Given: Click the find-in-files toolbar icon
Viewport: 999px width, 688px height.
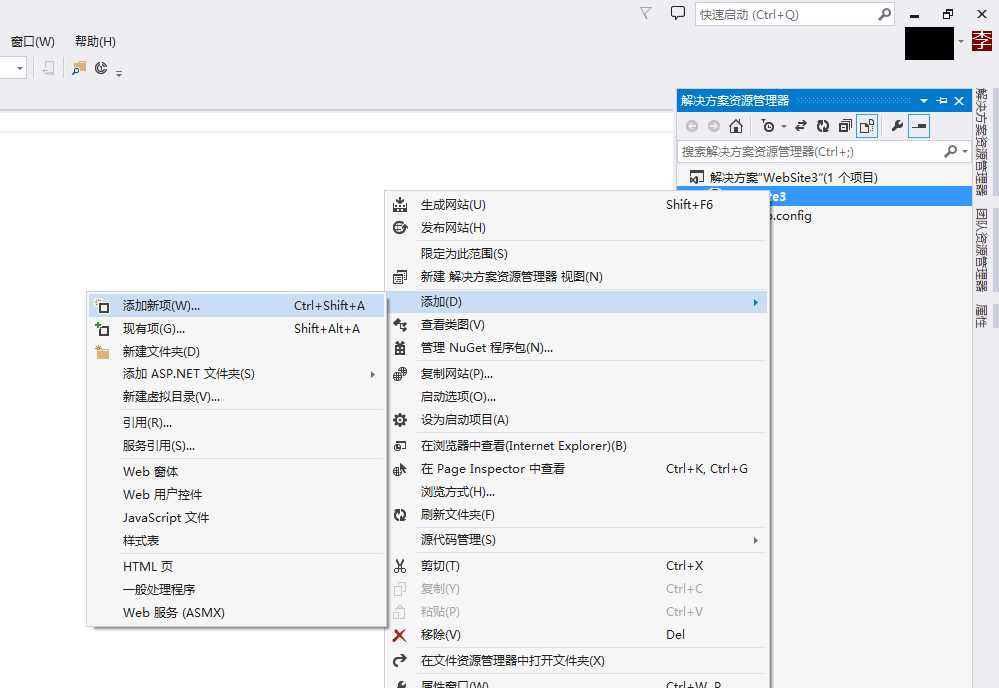Looking at the screenshot, I should click(x=79, y=68).
